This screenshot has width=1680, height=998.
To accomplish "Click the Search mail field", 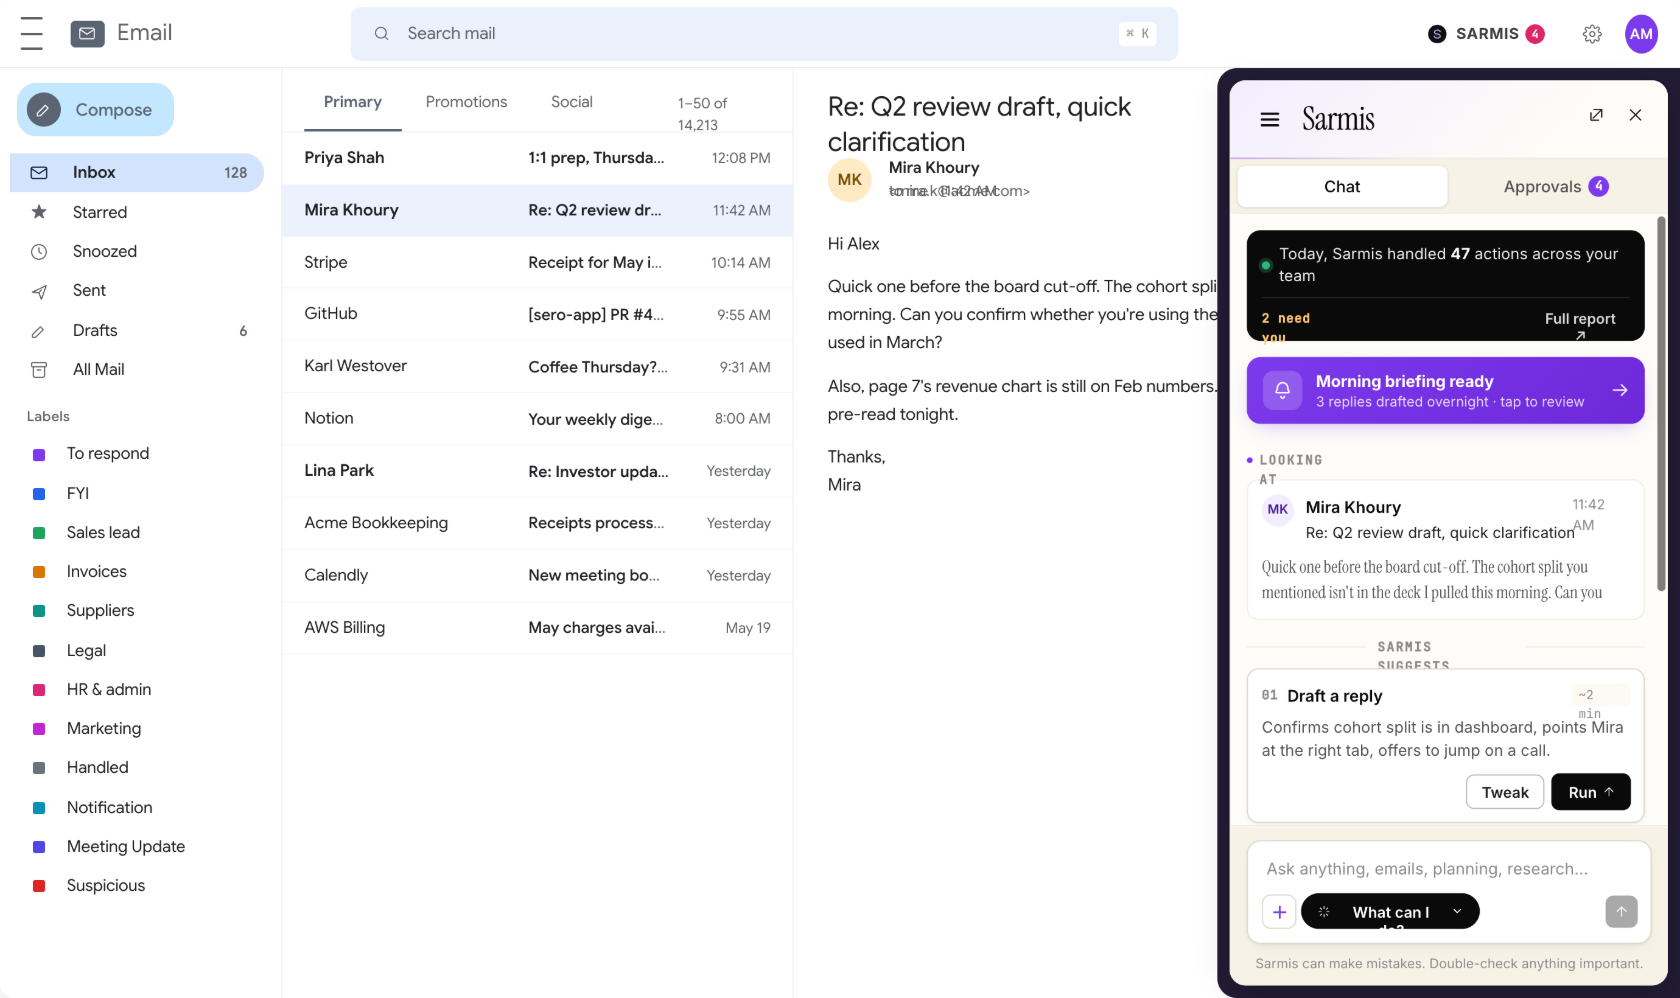I will click(x=764, y=34).
